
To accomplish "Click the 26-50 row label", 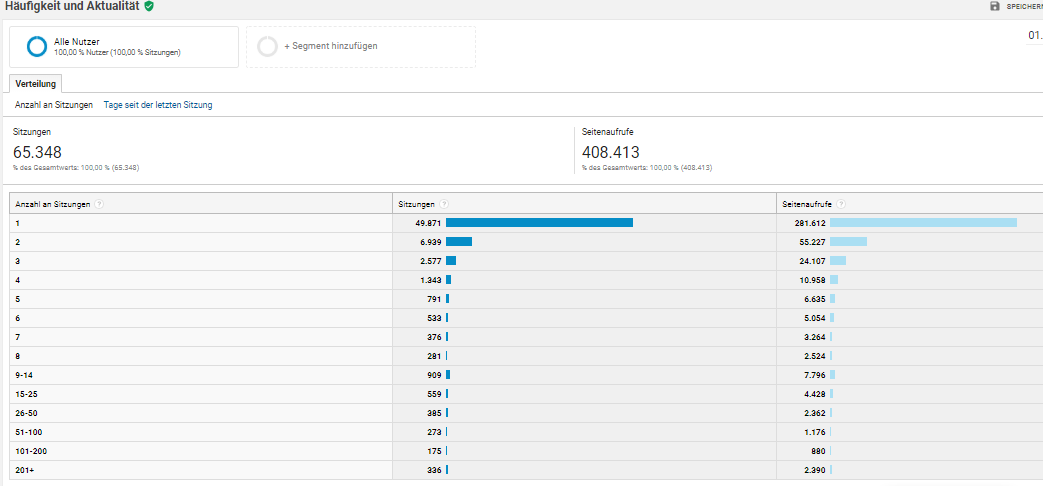I will (x=27, y=413).
